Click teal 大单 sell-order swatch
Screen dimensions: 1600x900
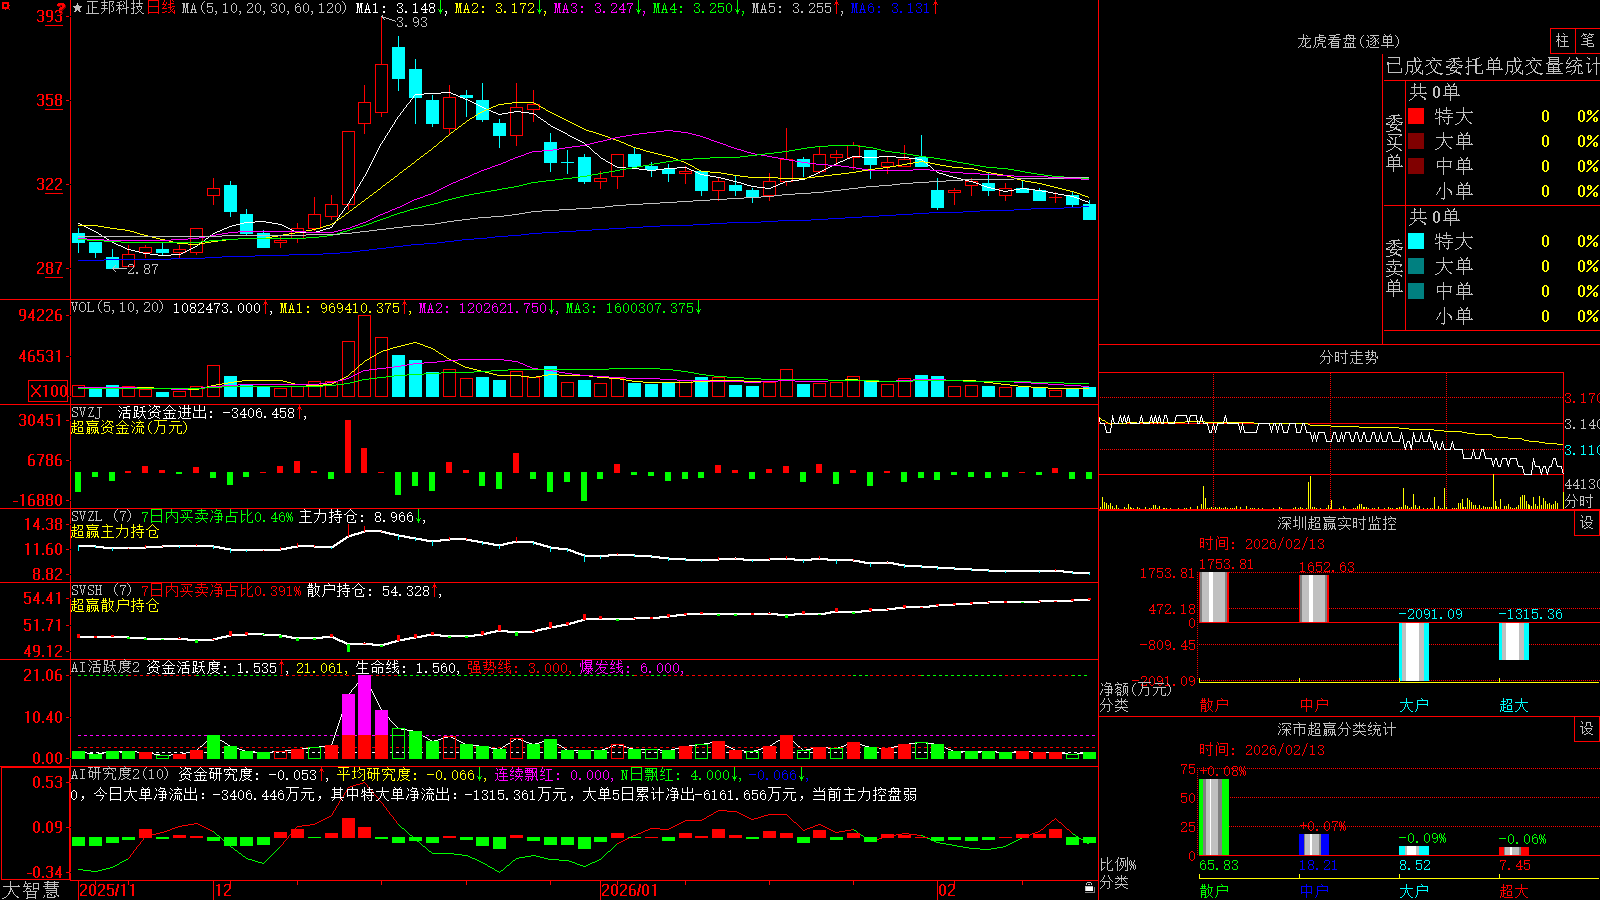click(1416, 266)
